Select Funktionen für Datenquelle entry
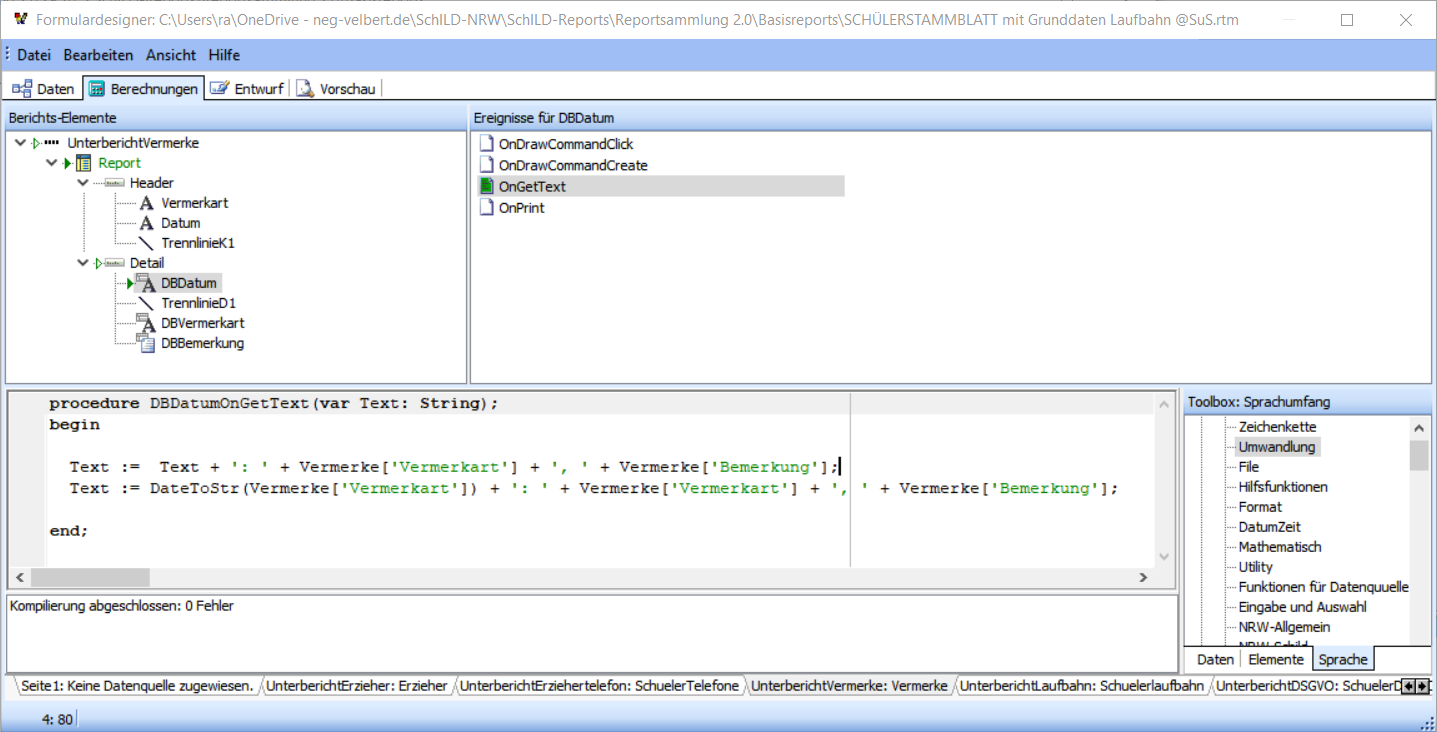 click(x=1323, y=587)
